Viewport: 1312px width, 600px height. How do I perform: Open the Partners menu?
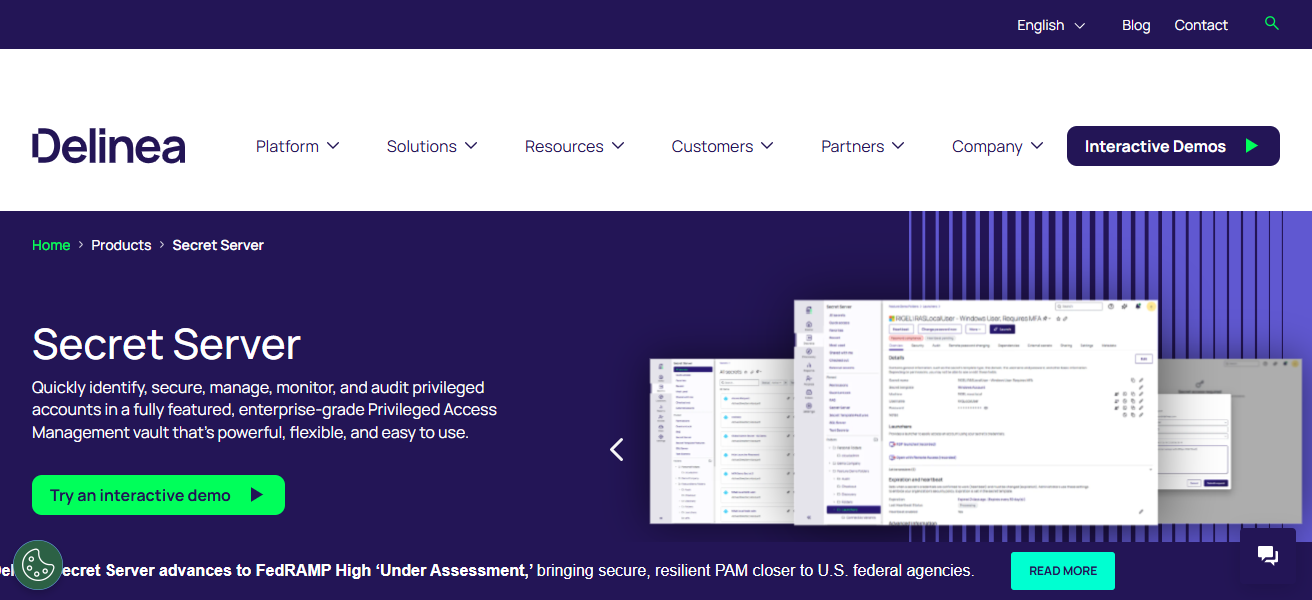click(x=862, y=146)
